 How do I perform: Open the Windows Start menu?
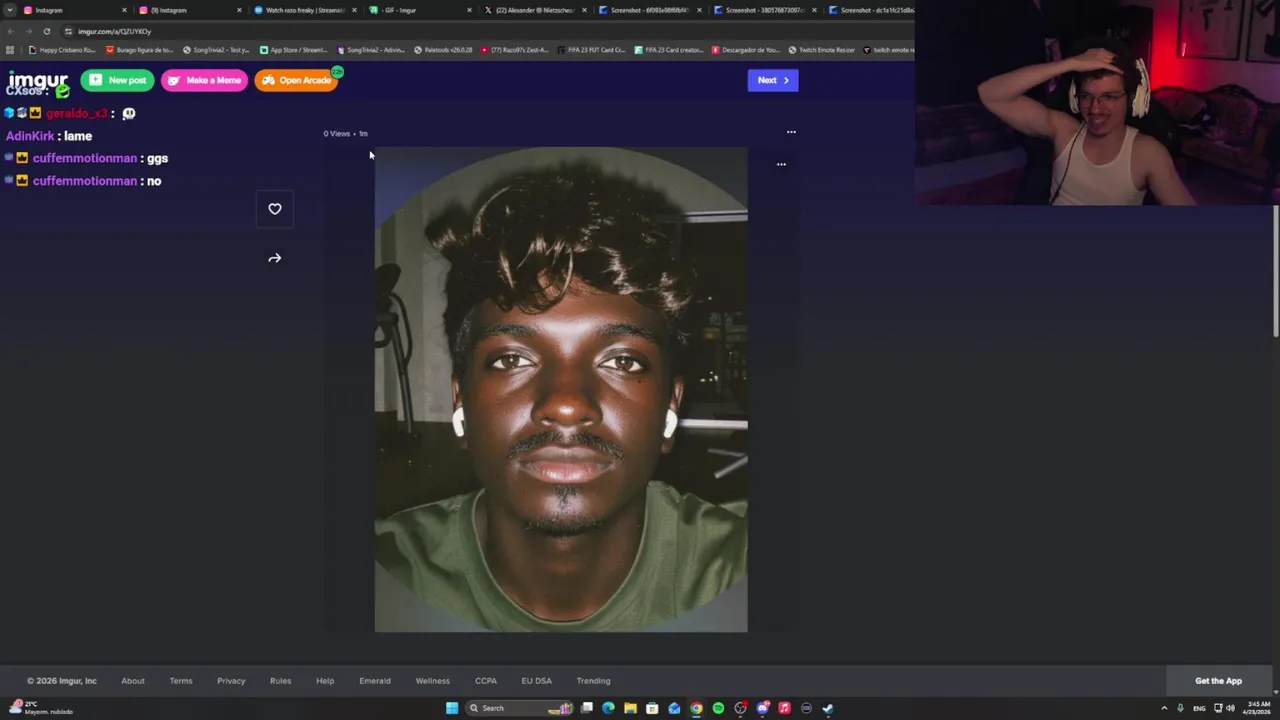(x=452, y=708)
